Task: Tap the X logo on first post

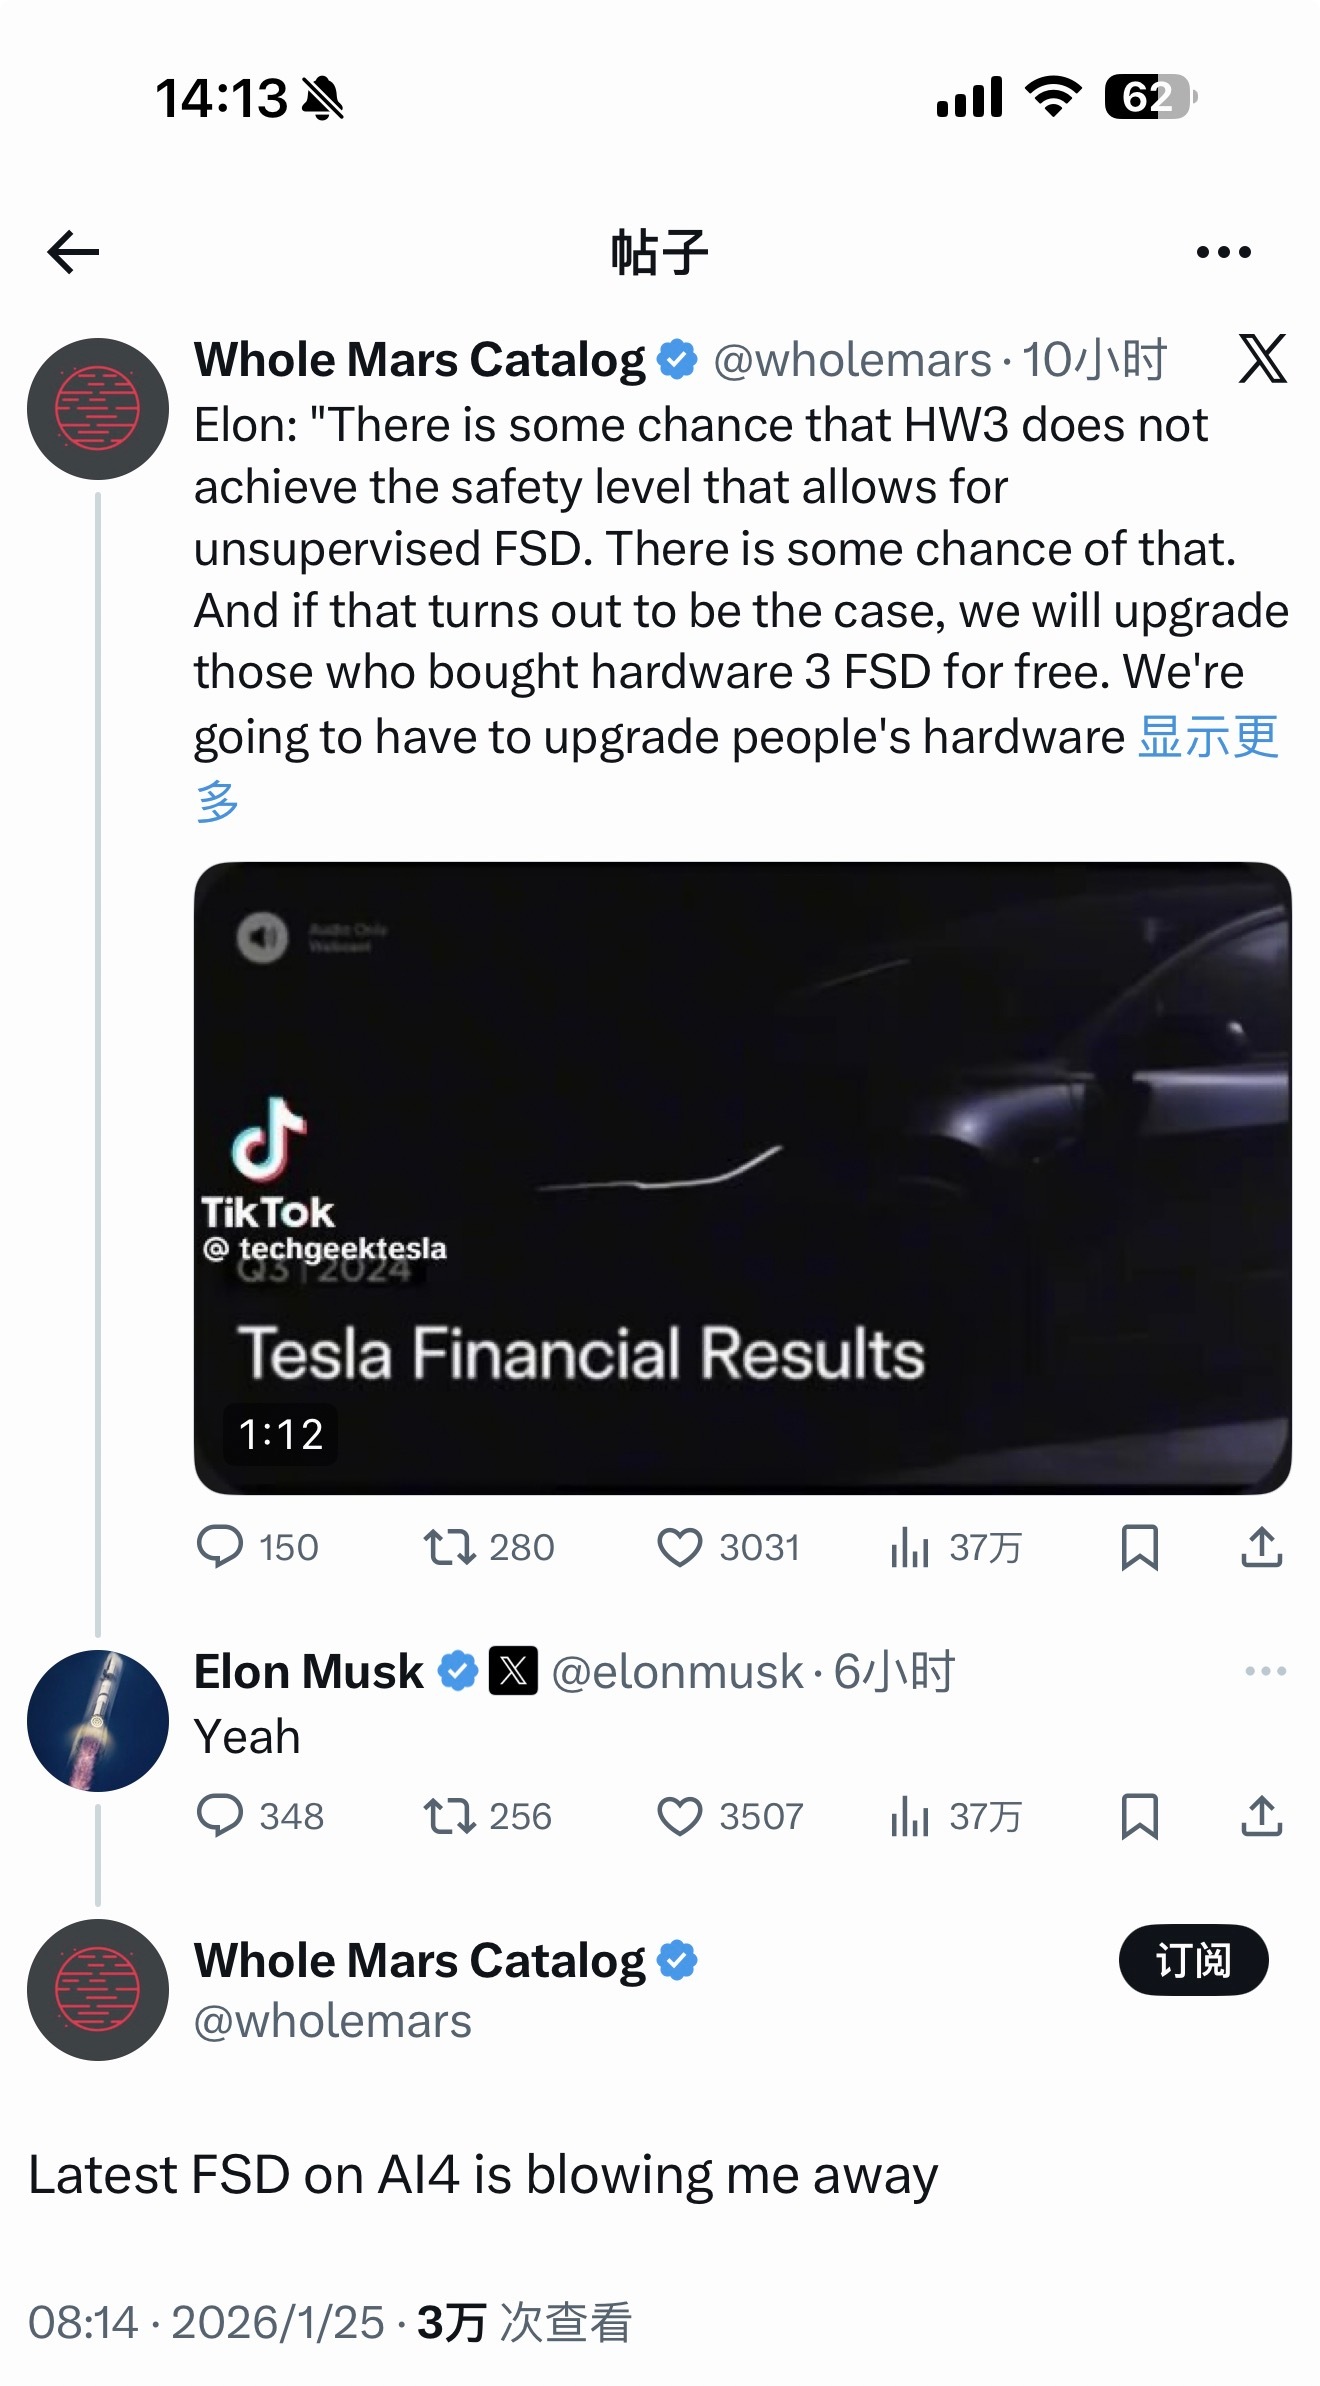Action: point(1262,359)
